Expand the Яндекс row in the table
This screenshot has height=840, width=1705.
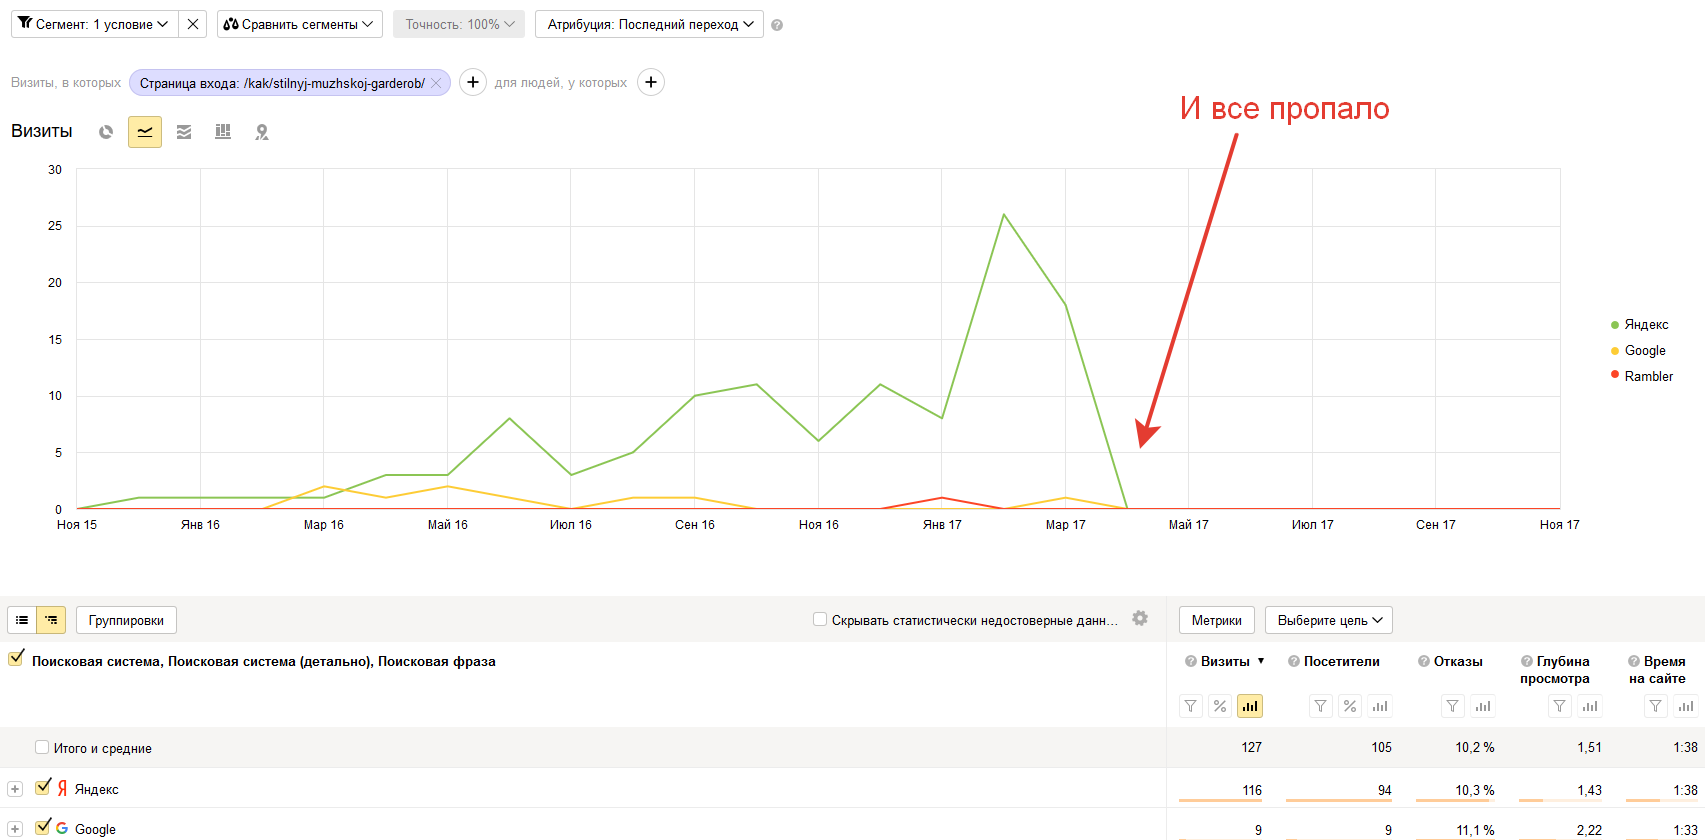pos(15,789)
